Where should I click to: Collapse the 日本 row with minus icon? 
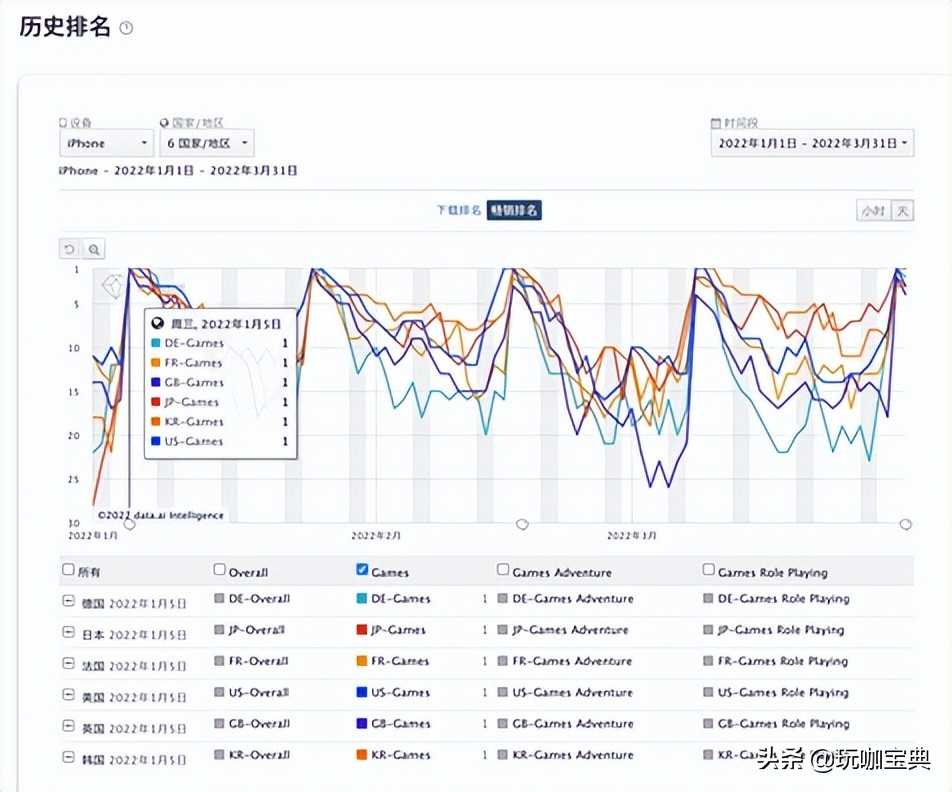(x=69, y=632)
